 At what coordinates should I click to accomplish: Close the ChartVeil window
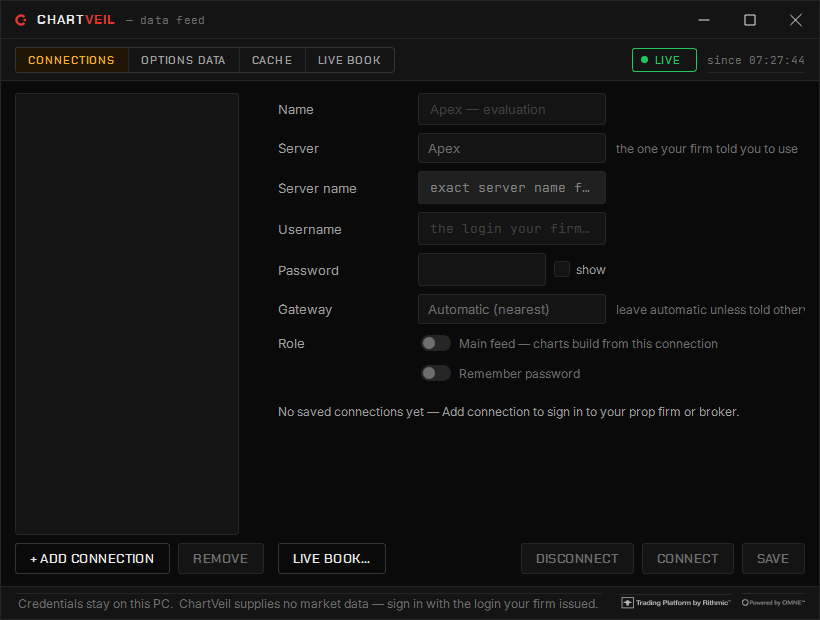[x=795, y=20]
